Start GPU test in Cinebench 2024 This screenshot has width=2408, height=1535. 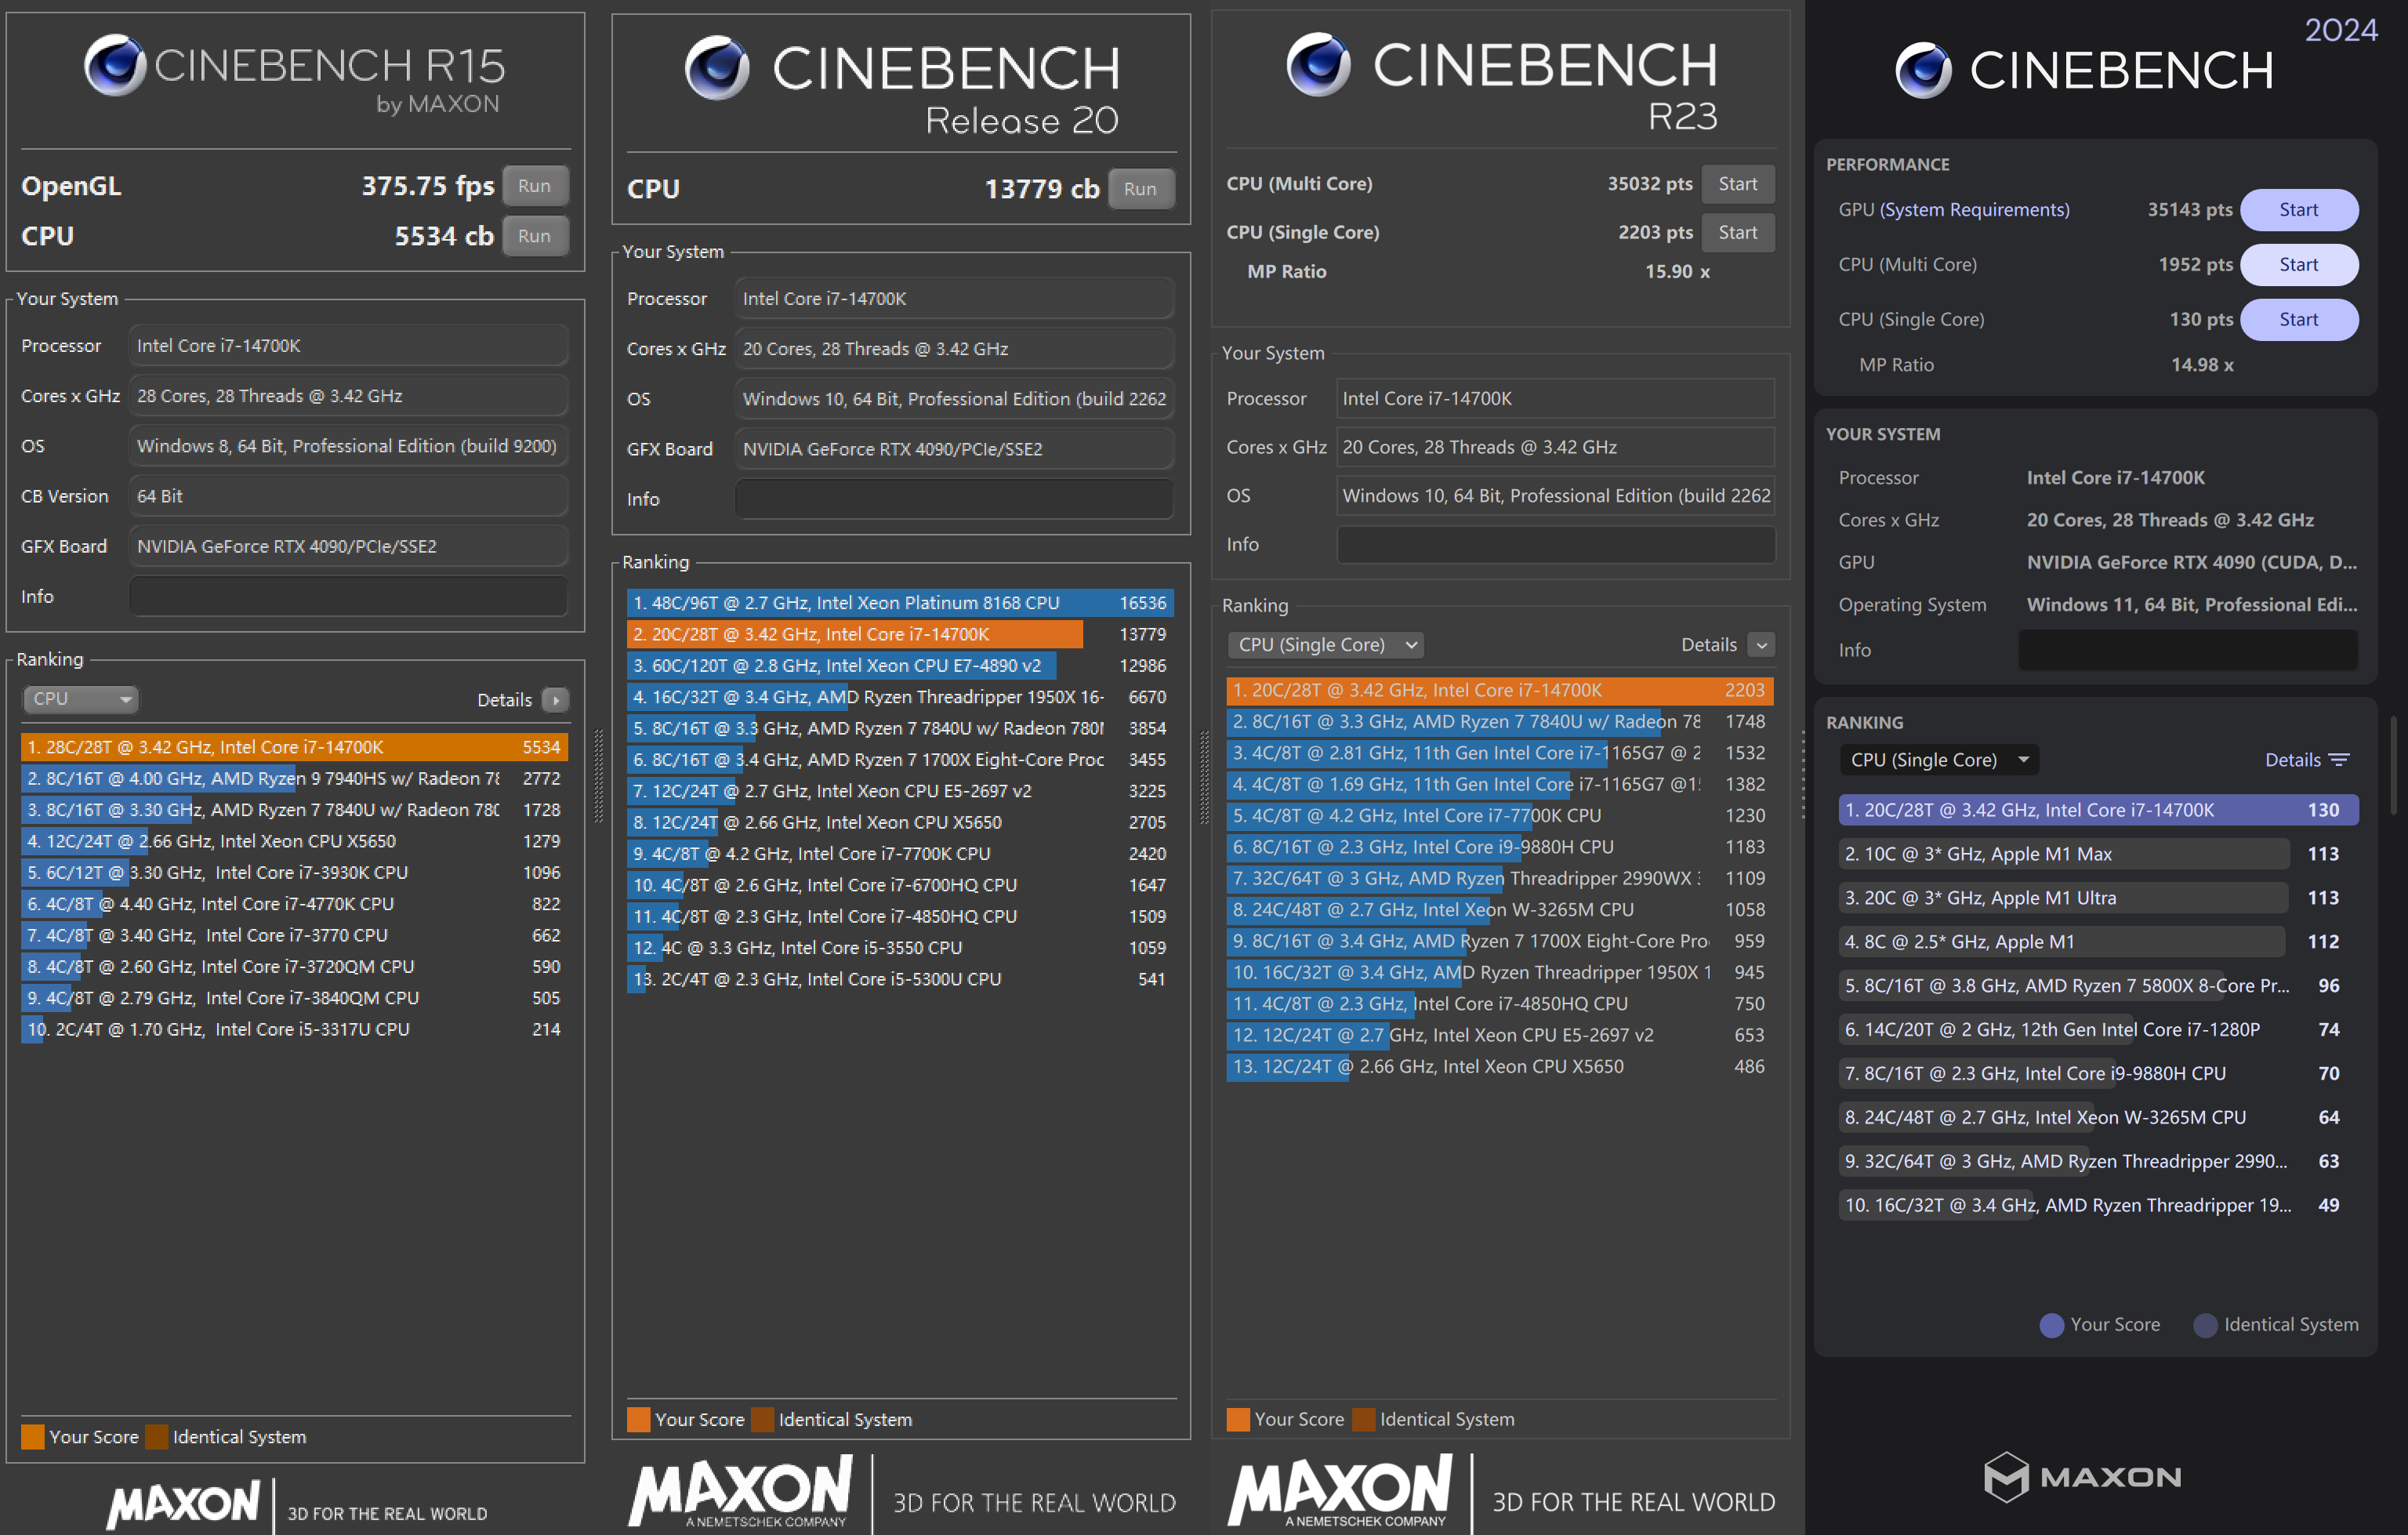click(x=2299, y=210)
